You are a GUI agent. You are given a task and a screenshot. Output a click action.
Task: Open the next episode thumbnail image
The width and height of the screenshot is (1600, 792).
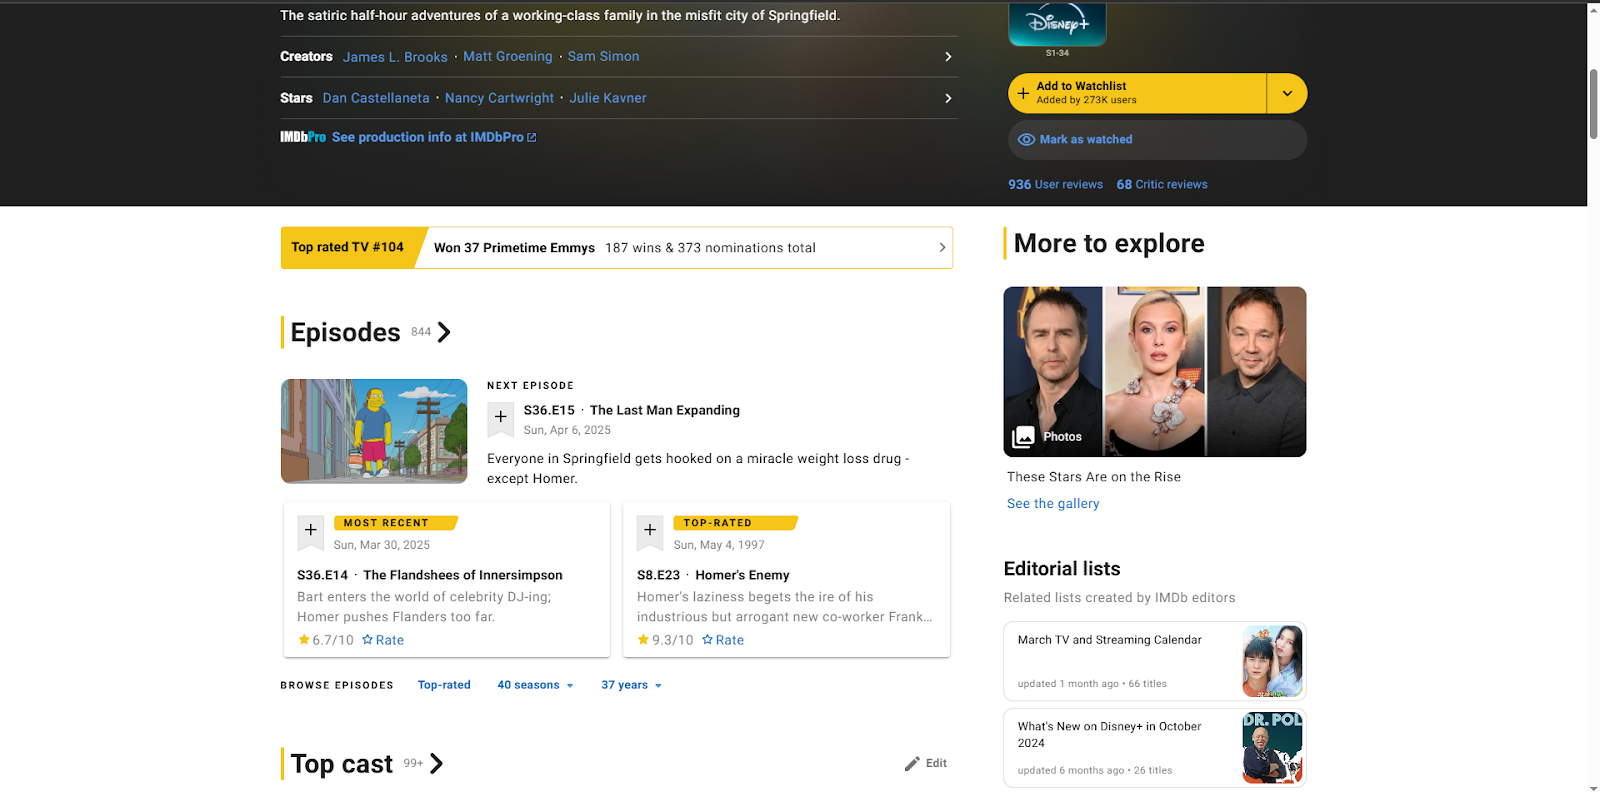point(374,431)
